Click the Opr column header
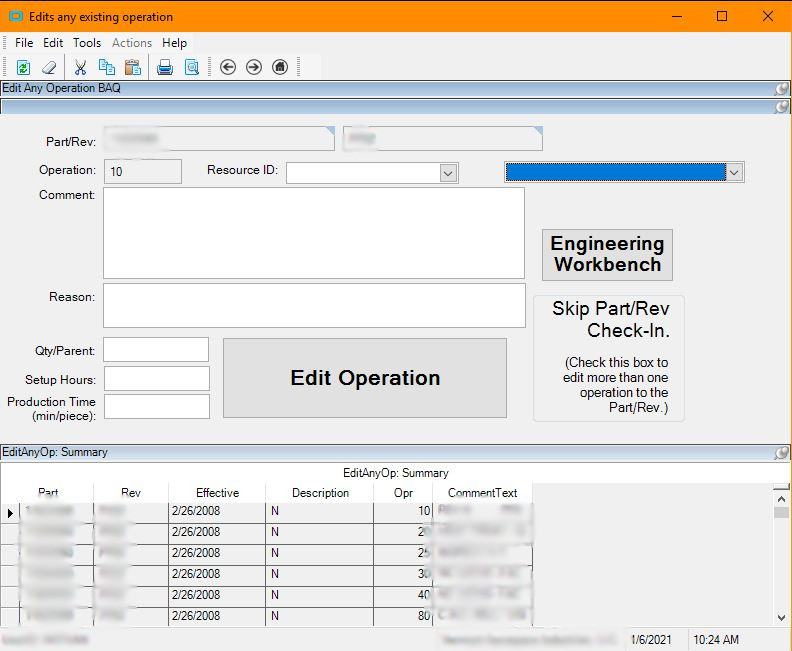This screenshot has width=792, height=651. tap(403, 492)
